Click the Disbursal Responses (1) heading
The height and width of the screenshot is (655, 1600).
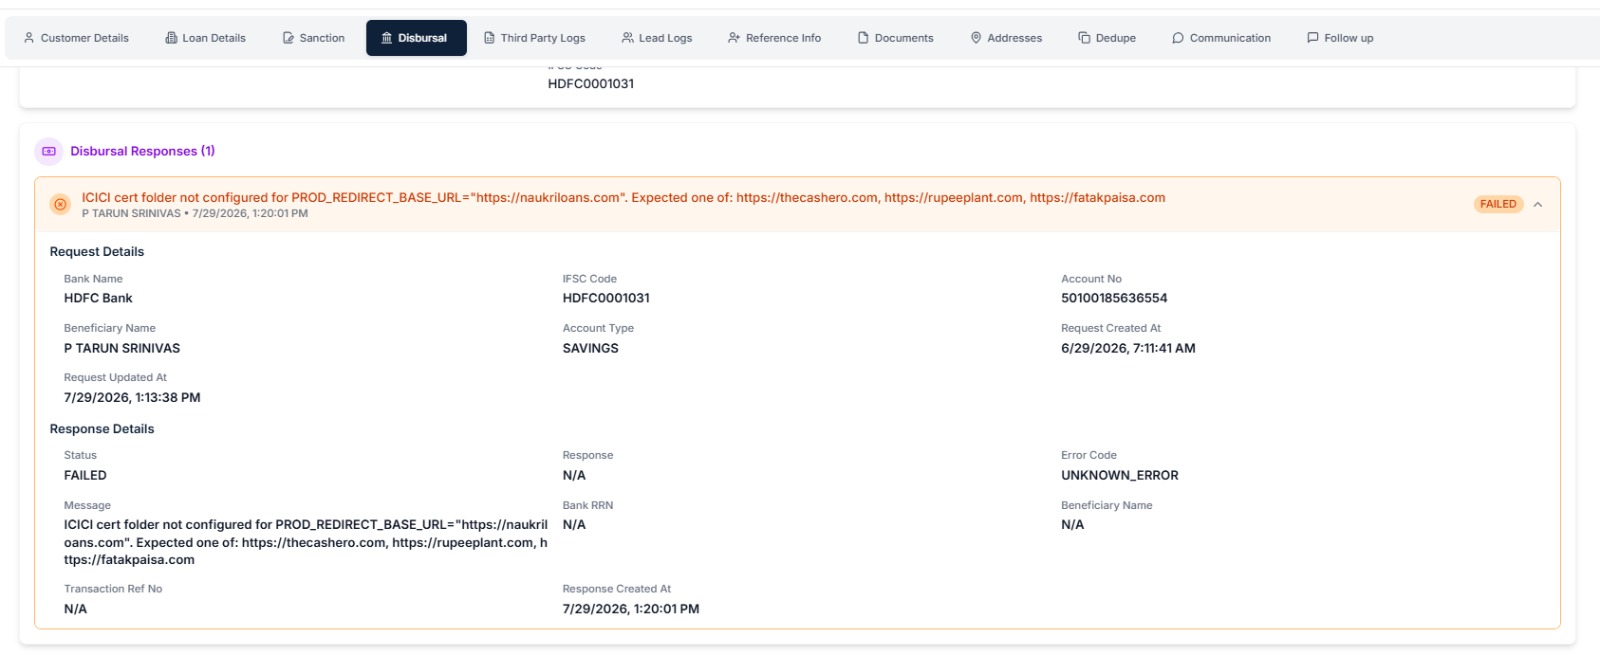(142, 151)
